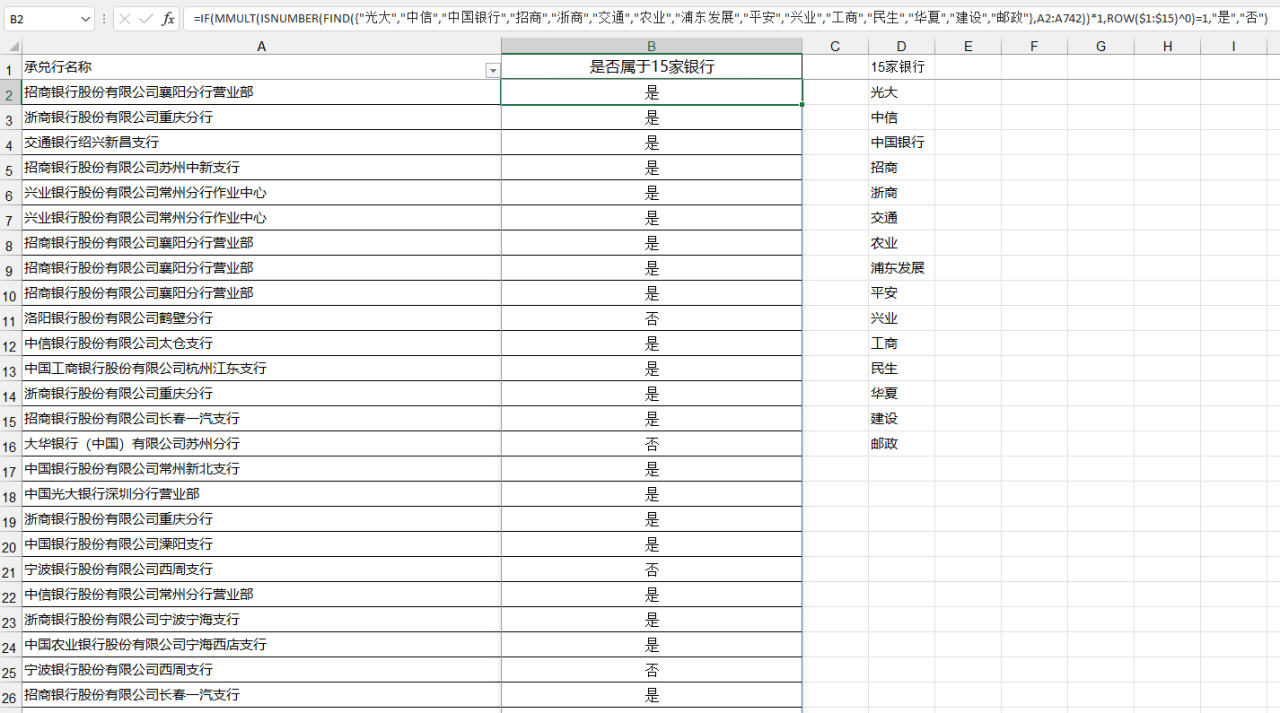Image resolution: width=1280 pixels, height=713 pixels.
Task: Click 农业 in the 15家银行 list
Action: tap(901, 242)
